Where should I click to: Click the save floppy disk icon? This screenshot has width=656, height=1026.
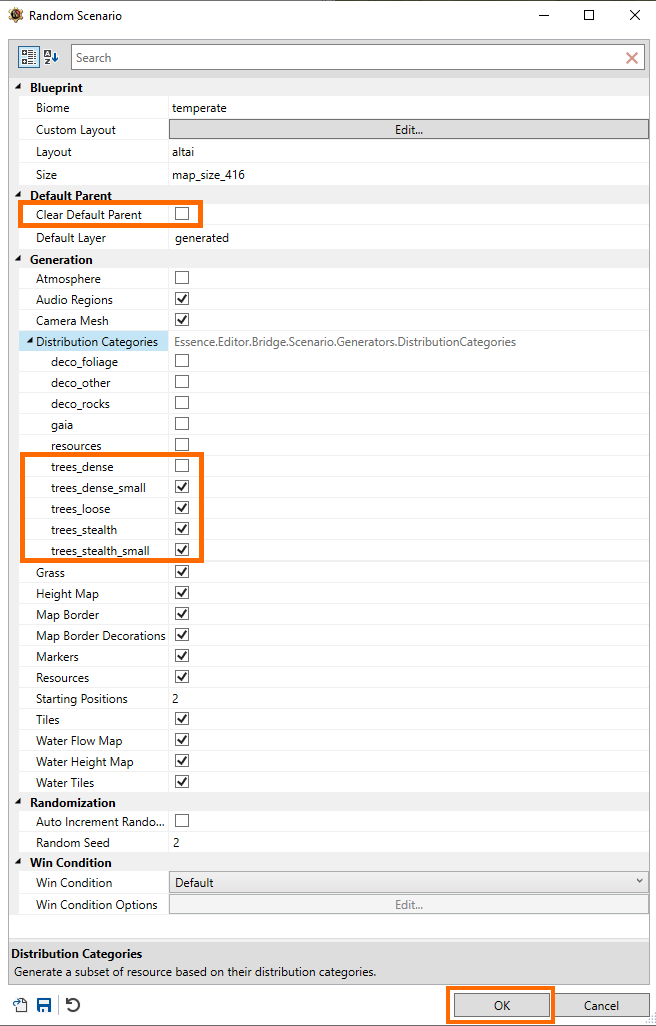point(44,1005)
